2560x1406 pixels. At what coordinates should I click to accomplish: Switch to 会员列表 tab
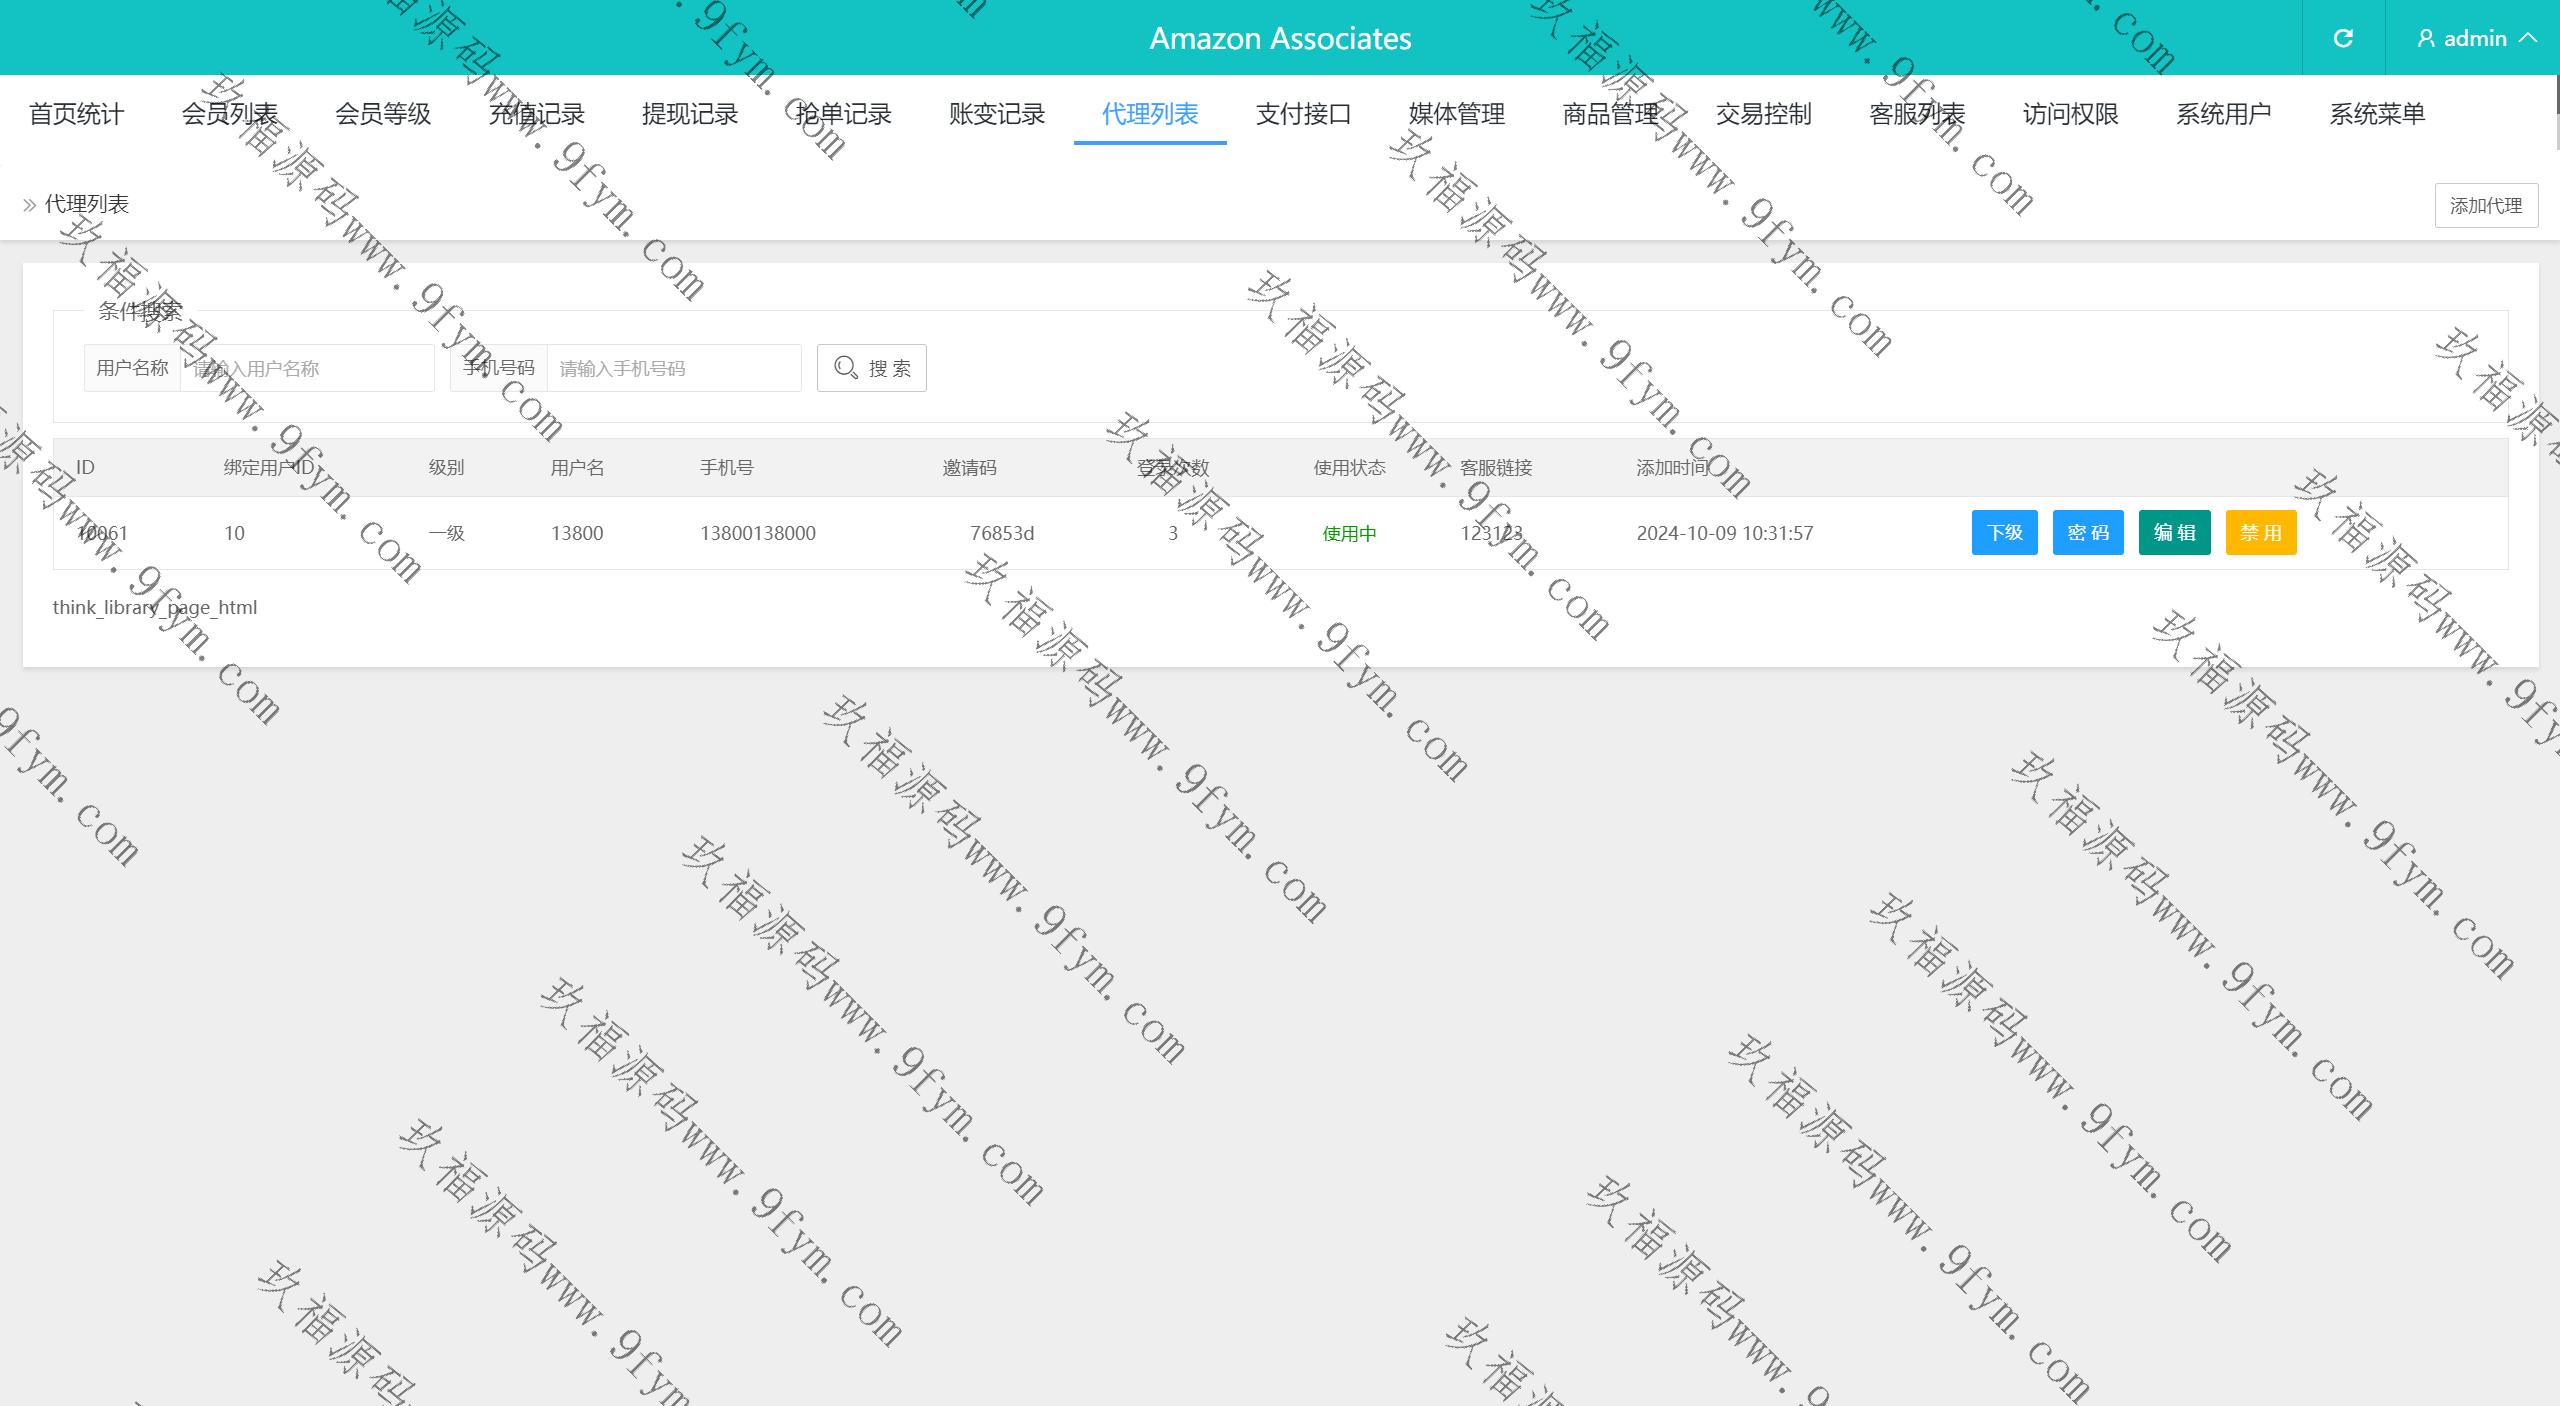coord(229,114)
